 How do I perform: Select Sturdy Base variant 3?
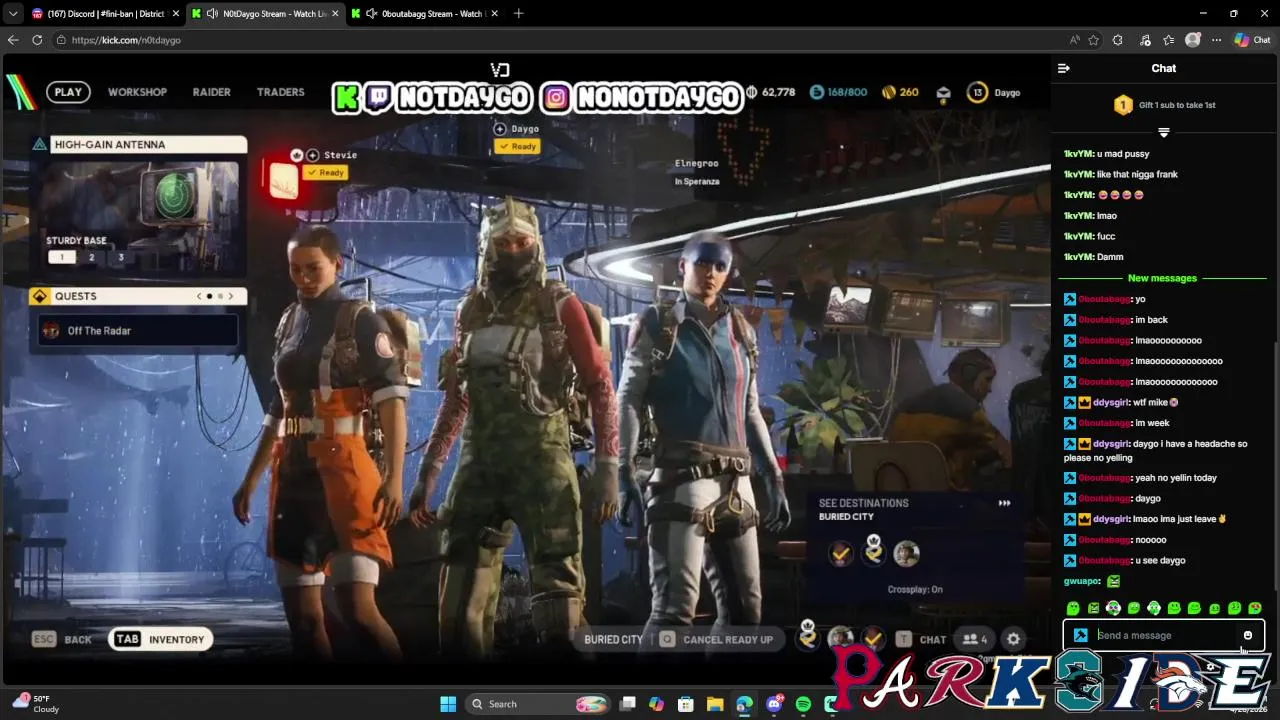[121, 257]
